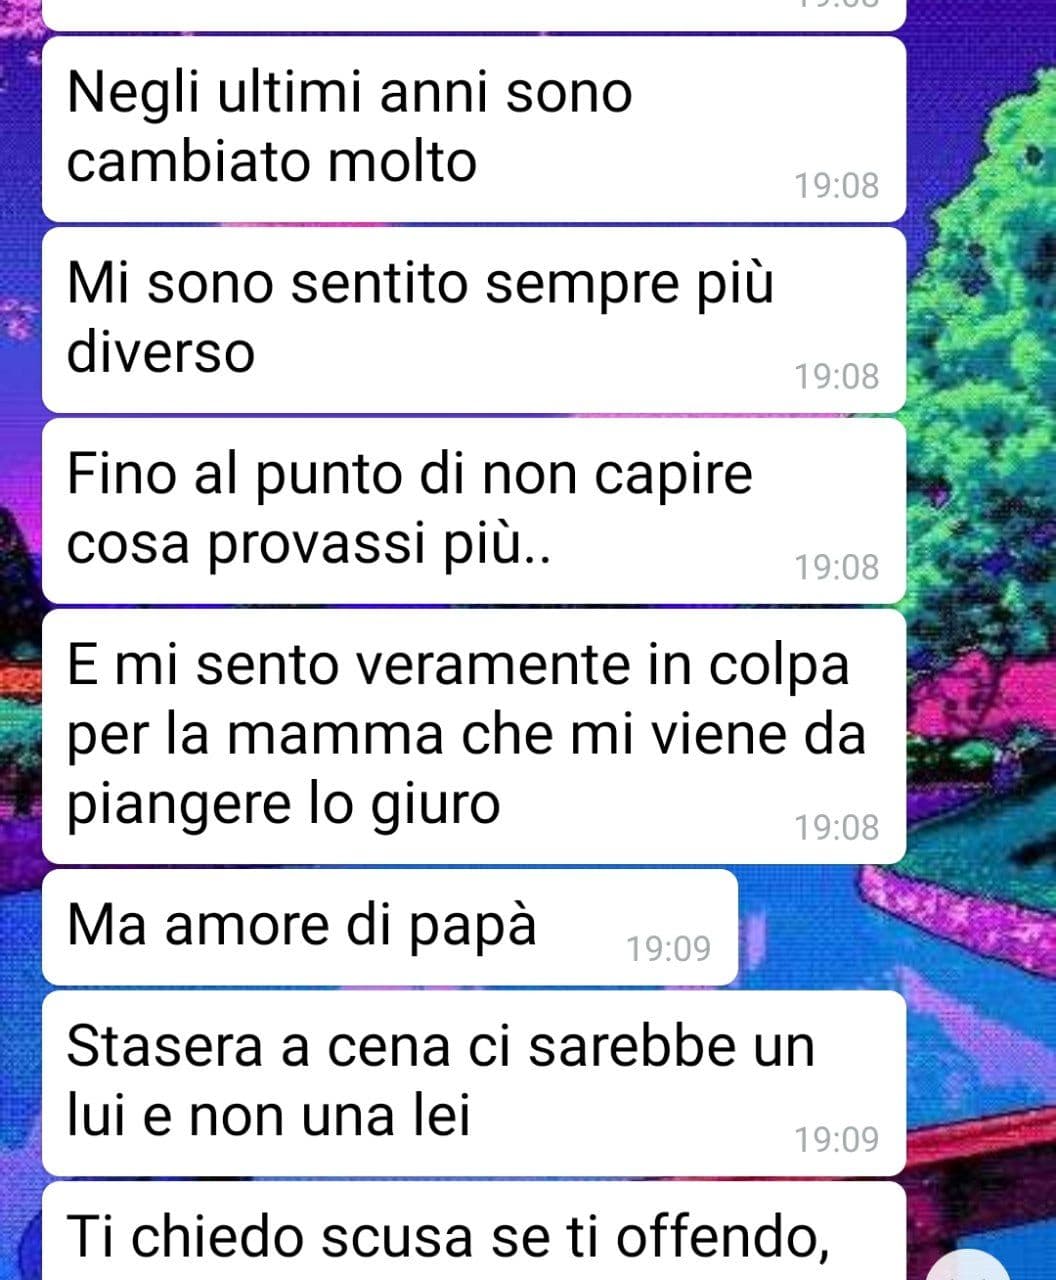Click the partially visible message bubble at top
This screenshot has width=1056, height=1280.
pos(474,15)
